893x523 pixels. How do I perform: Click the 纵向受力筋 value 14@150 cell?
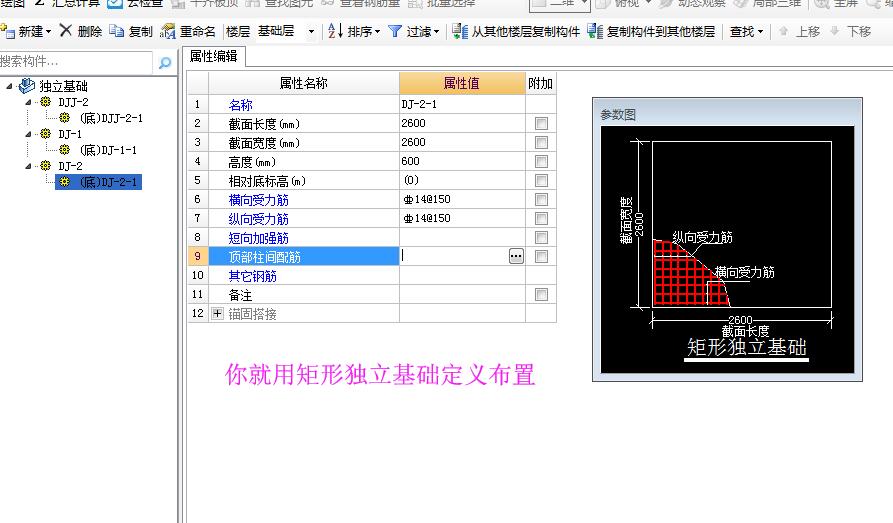462,218
